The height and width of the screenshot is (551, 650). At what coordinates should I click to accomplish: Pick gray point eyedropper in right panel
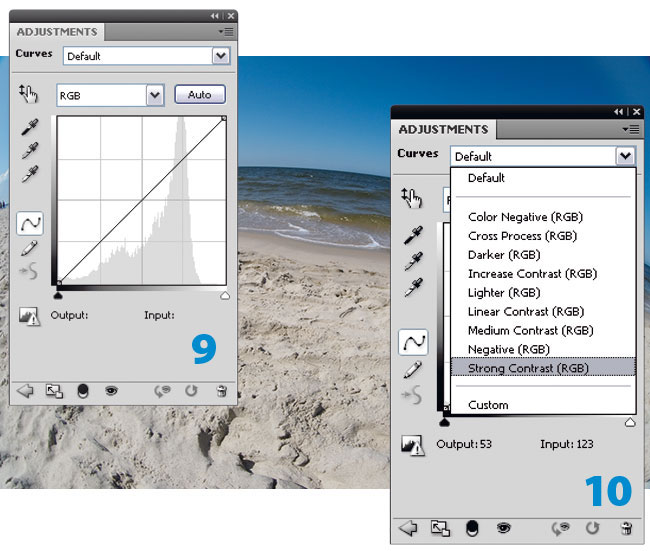413,261
